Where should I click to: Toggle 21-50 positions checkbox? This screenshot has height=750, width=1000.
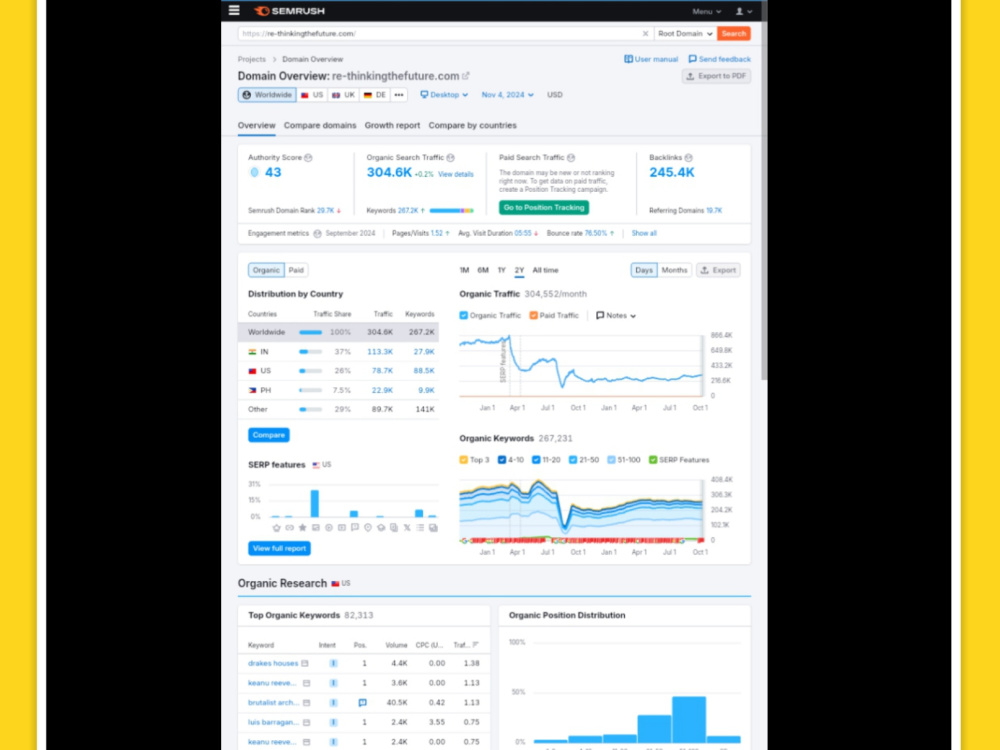(x=573, y=460)
